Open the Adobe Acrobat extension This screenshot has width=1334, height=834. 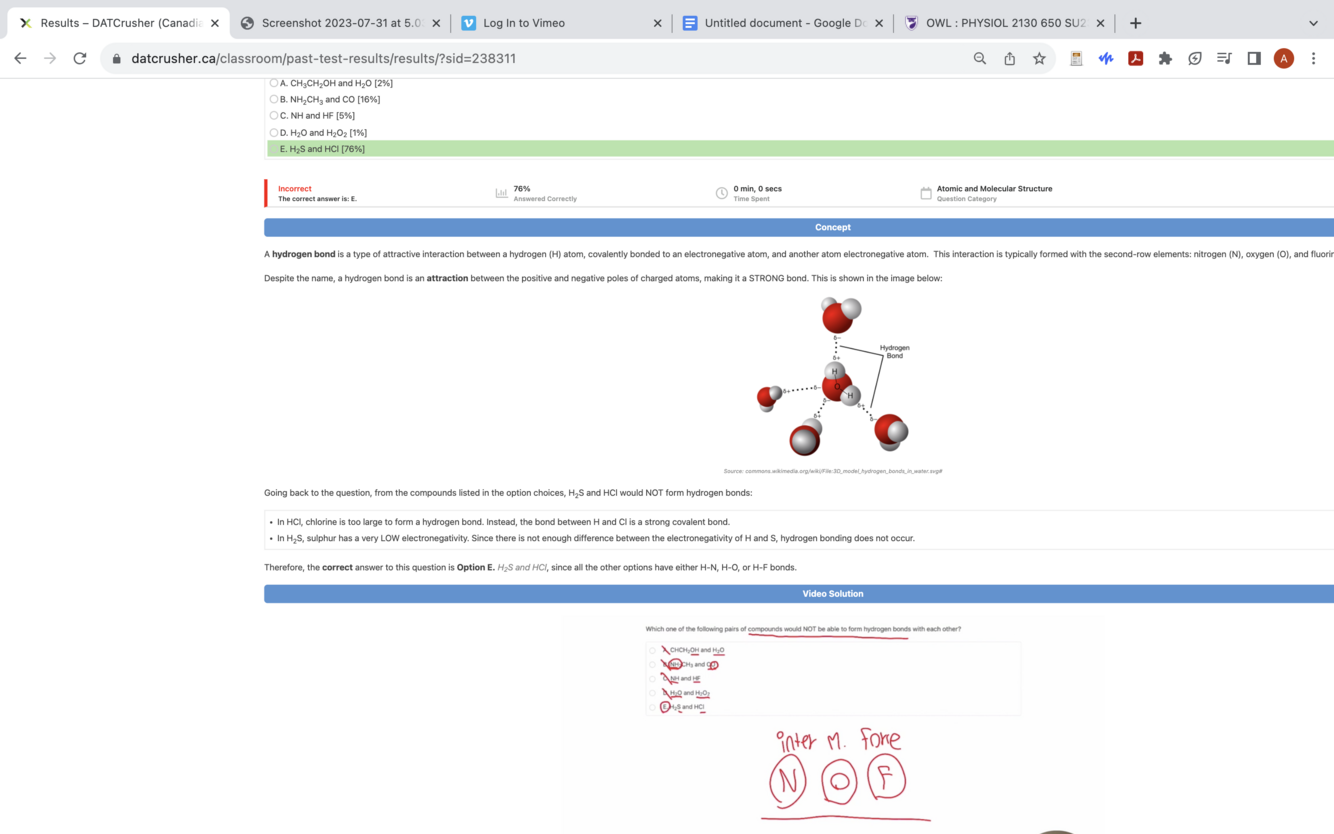[x=1136, y=58]
